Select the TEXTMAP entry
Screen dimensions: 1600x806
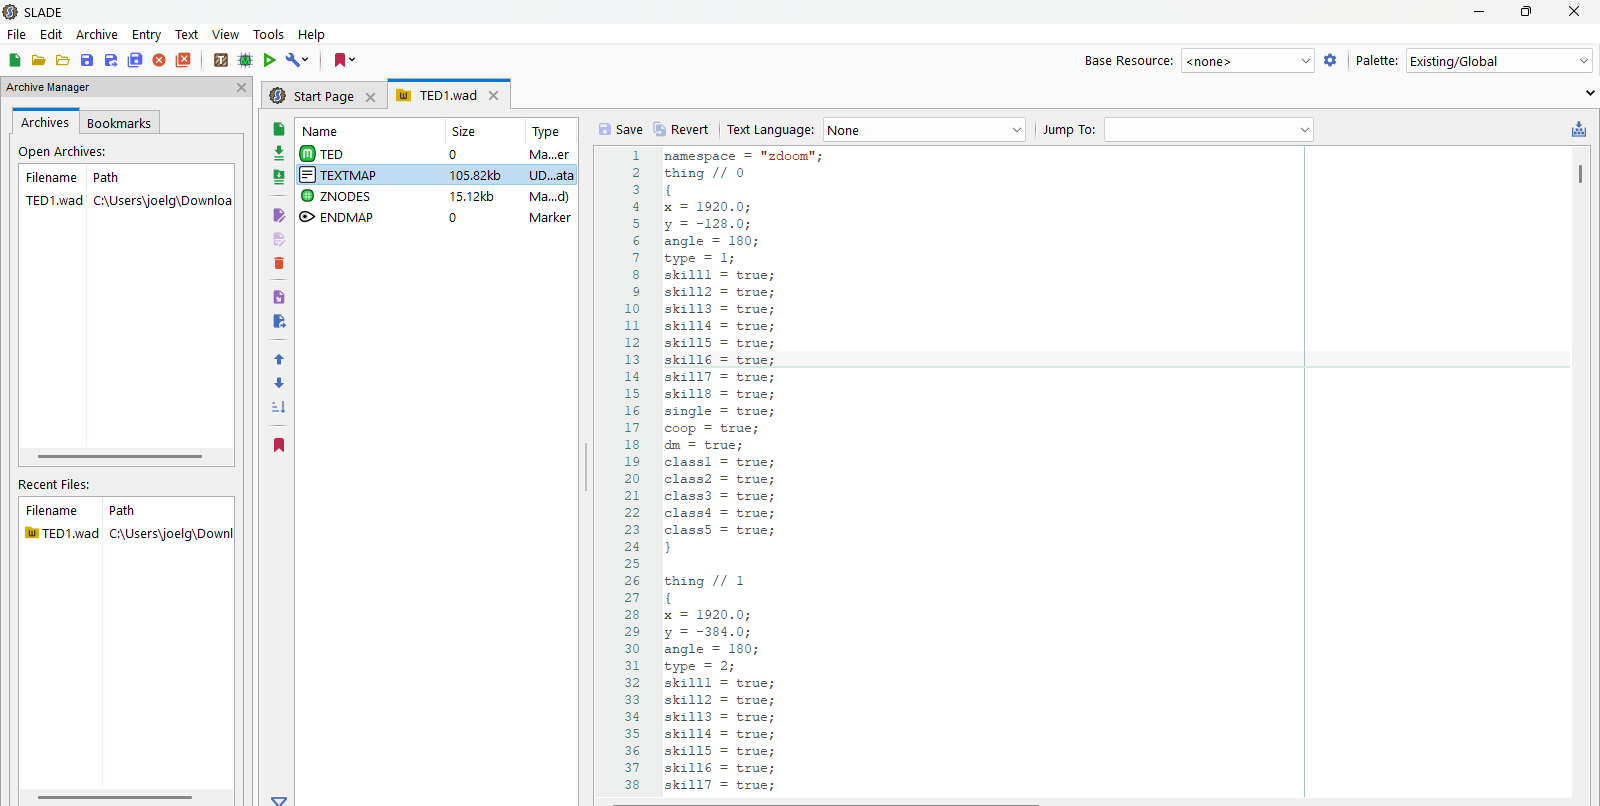(x=436, y=175)
